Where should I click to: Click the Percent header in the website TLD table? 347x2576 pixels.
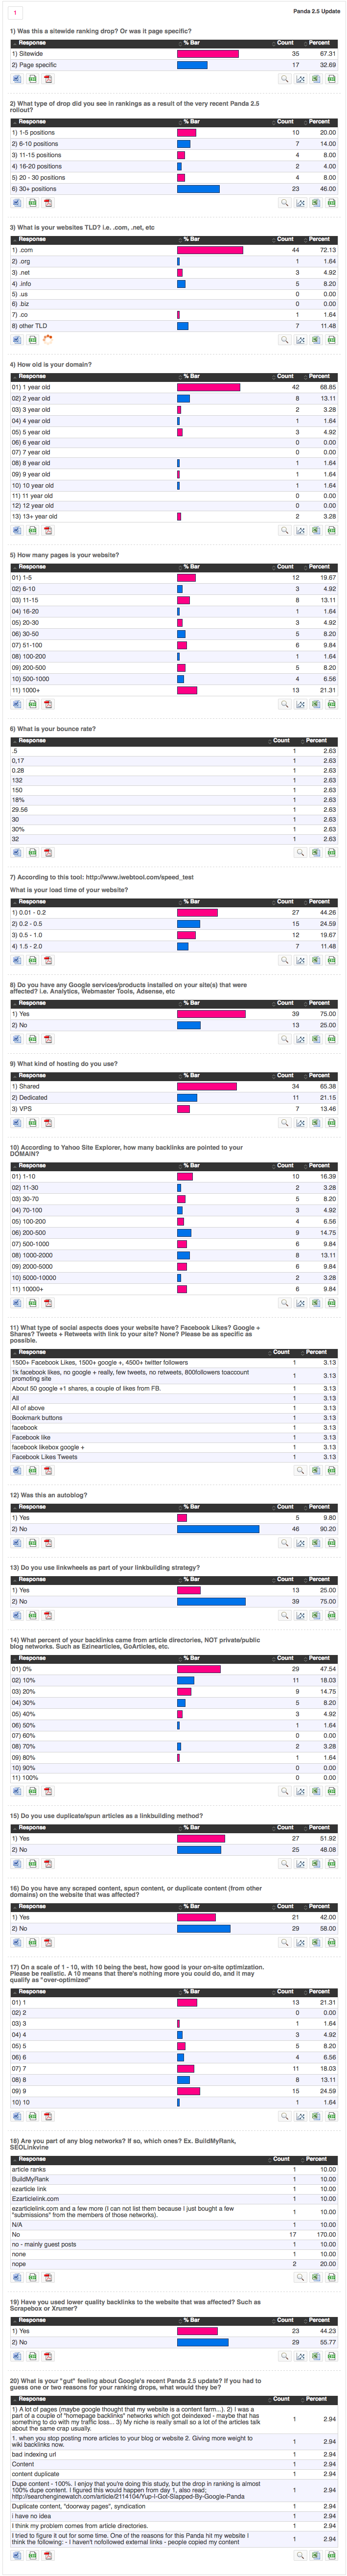319,239
